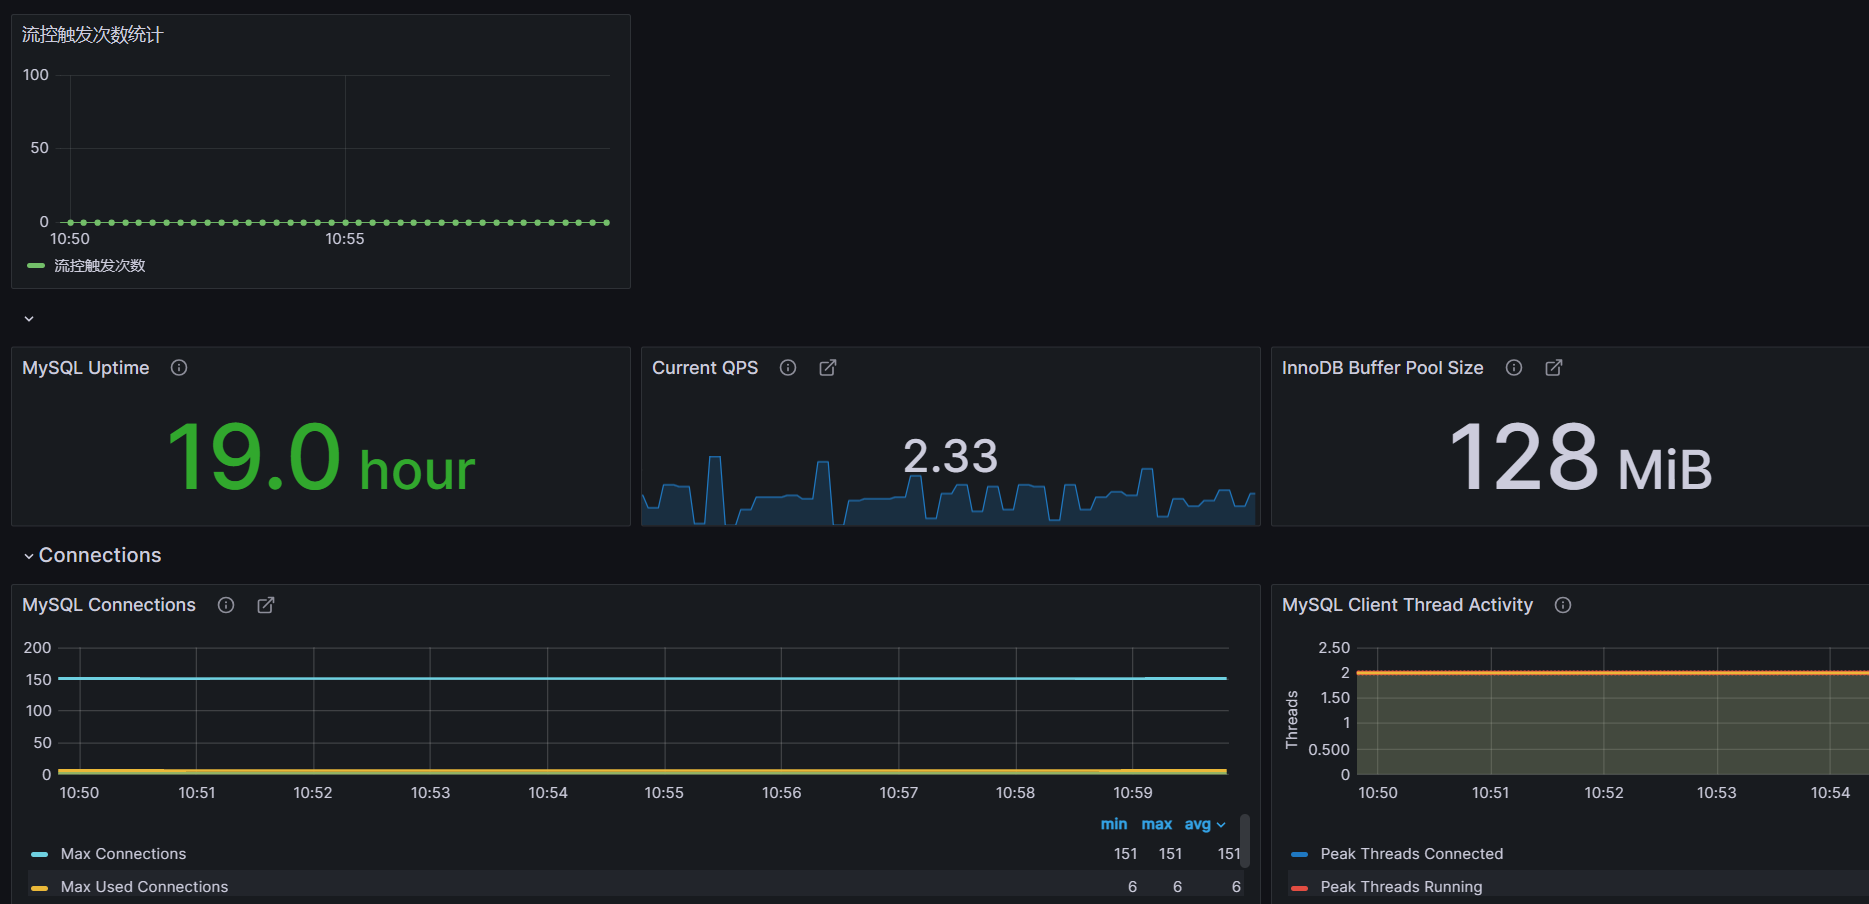Click the Current QPS info icon

pyautogui.click(x=788, y=368)
